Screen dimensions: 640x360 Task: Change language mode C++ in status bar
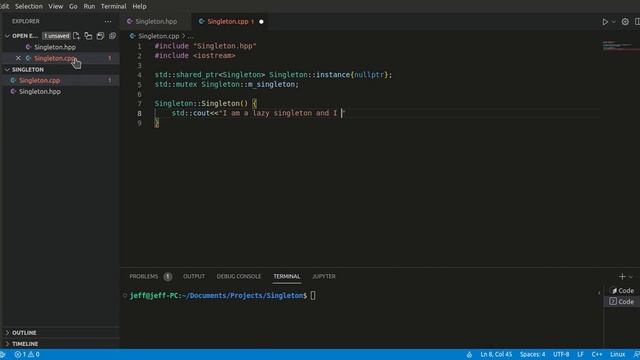(x=597, y=354)
